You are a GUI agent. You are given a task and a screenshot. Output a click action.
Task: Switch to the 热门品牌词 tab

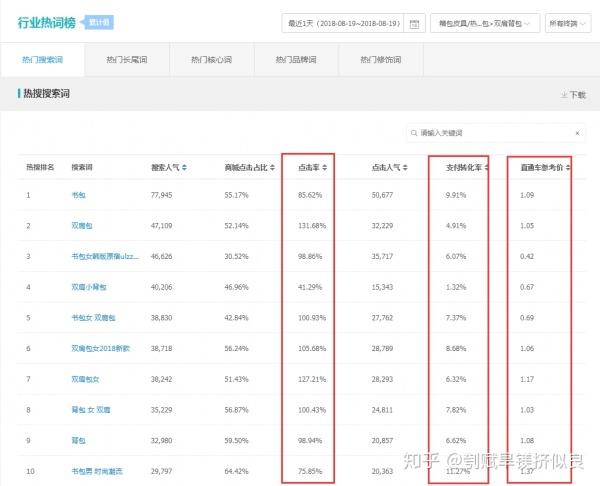[296, 60]
